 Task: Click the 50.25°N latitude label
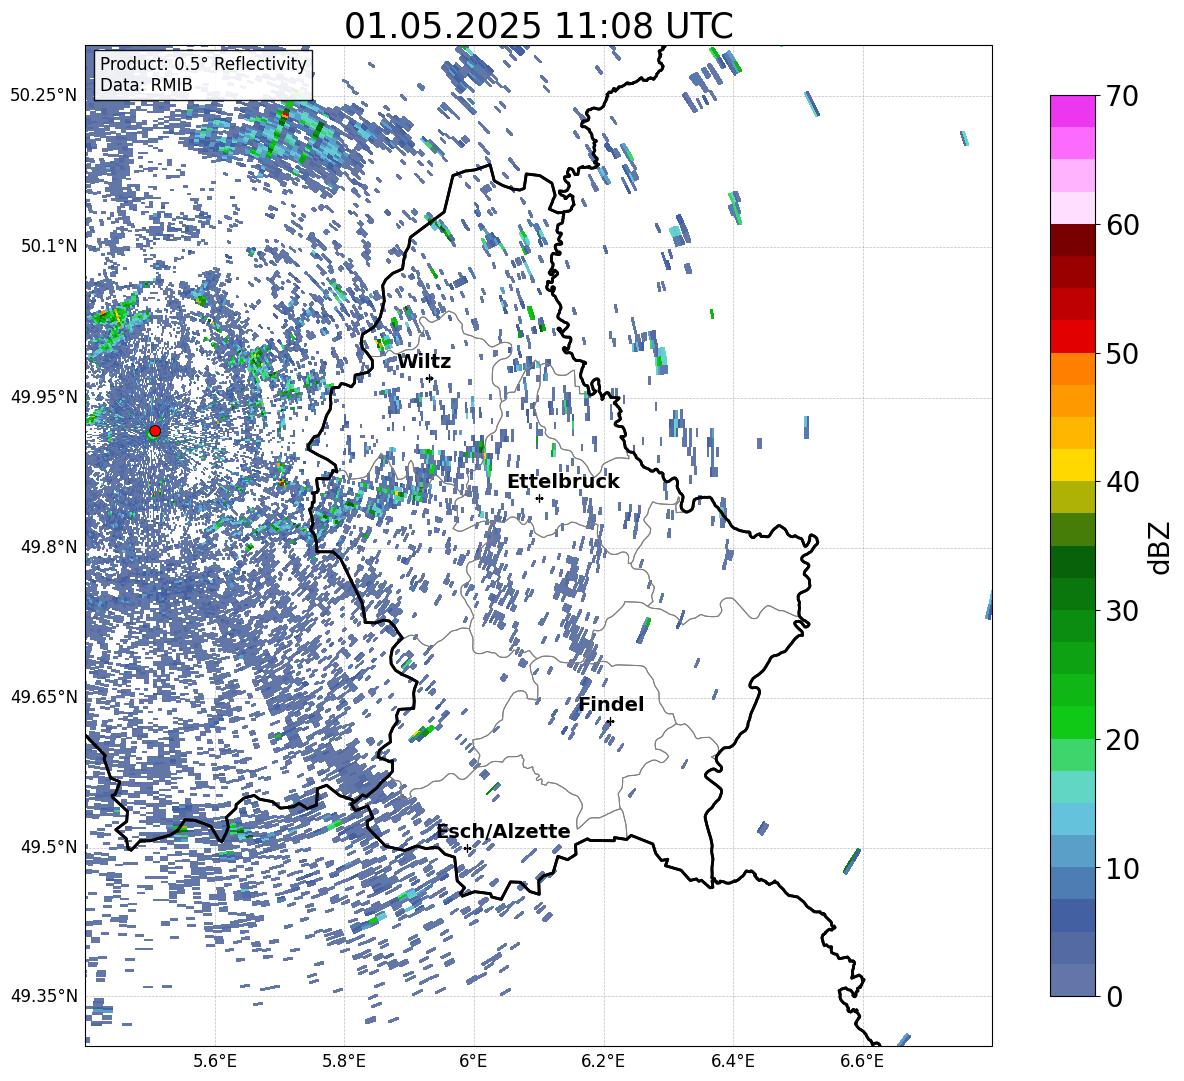tap(44, 95)
